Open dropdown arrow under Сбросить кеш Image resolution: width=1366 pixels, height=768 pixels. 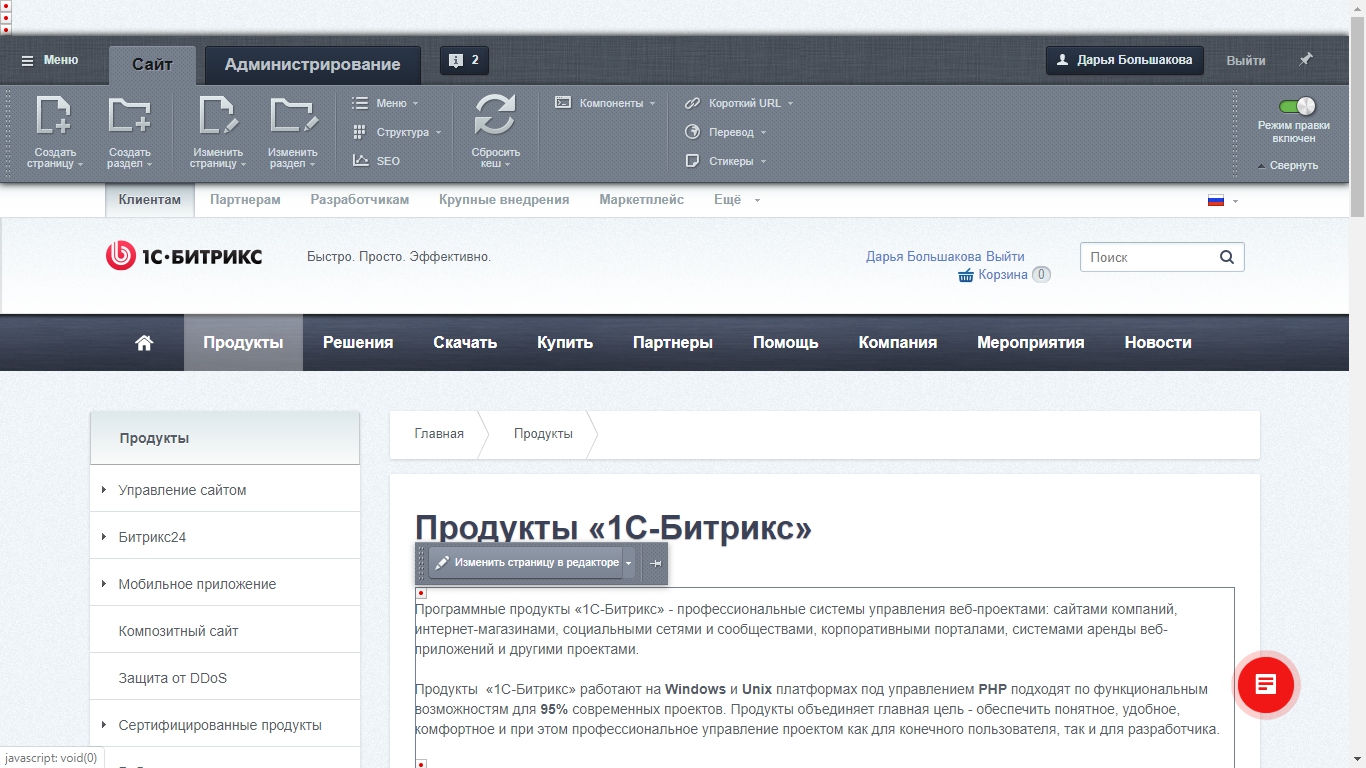507,164
